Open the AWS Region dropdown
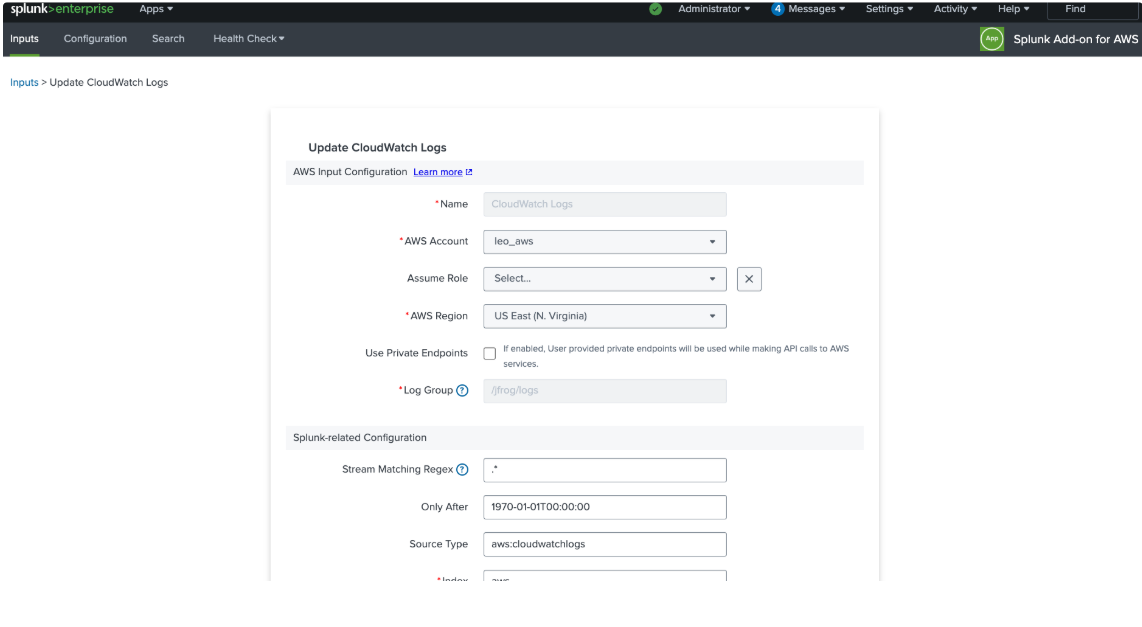Image resolution: width=1142 pixels, height=627 pixels. [x=604, y=316]
